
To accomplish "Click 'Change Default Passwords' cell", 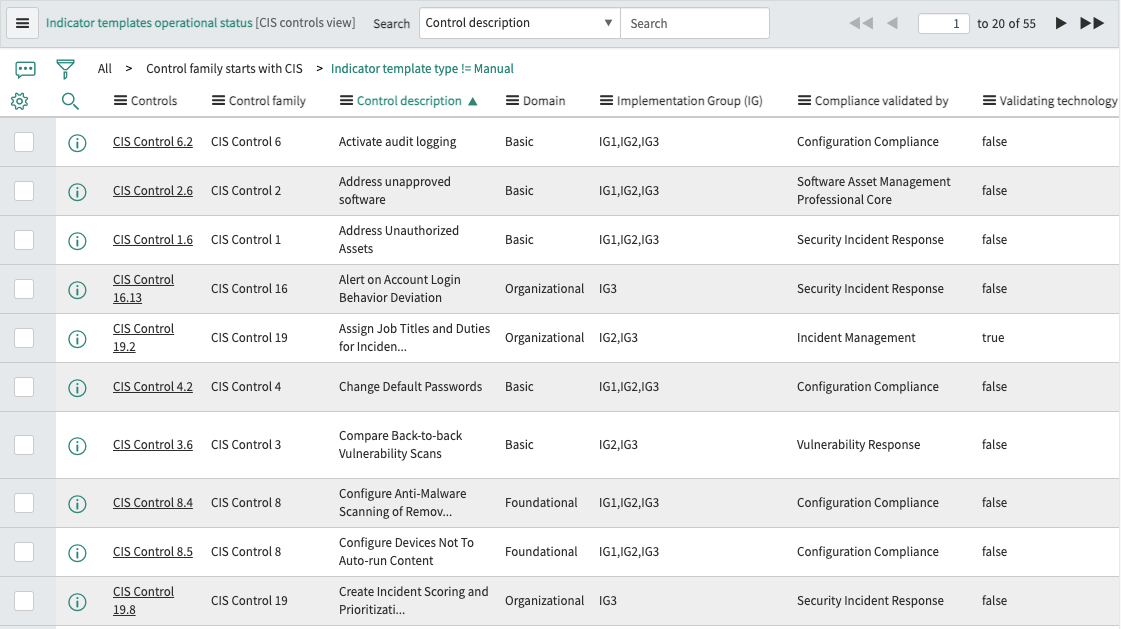I will [x=410, y=387].
